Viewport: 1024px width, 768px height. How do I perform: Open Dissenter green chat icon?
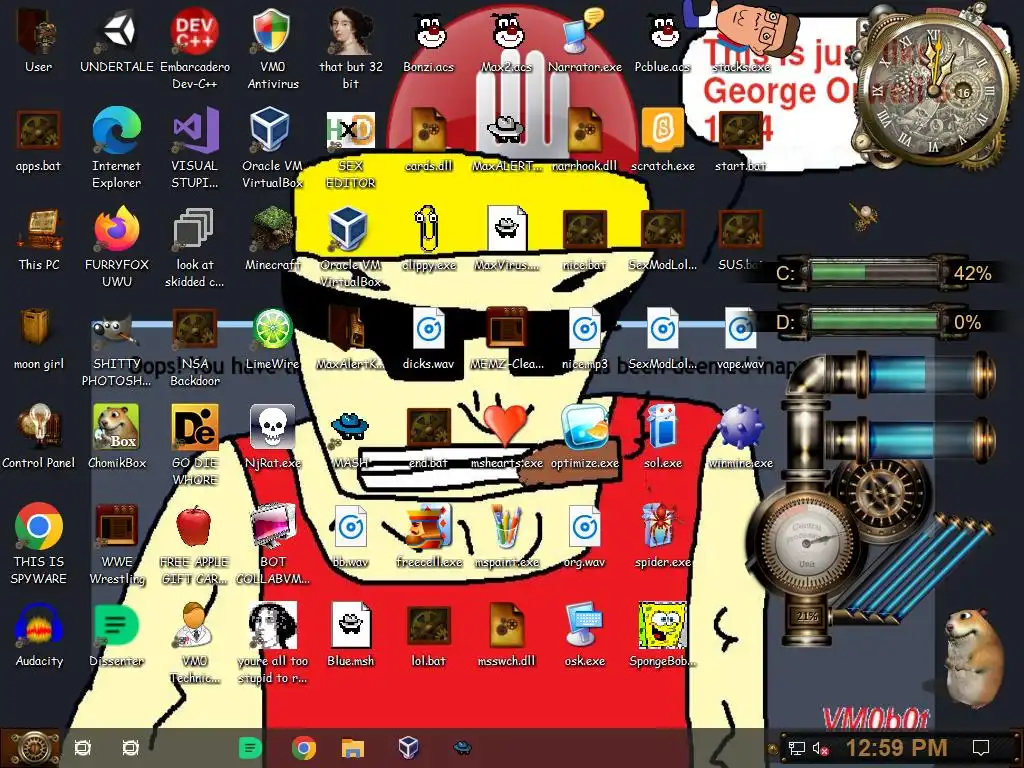(116, 626)
